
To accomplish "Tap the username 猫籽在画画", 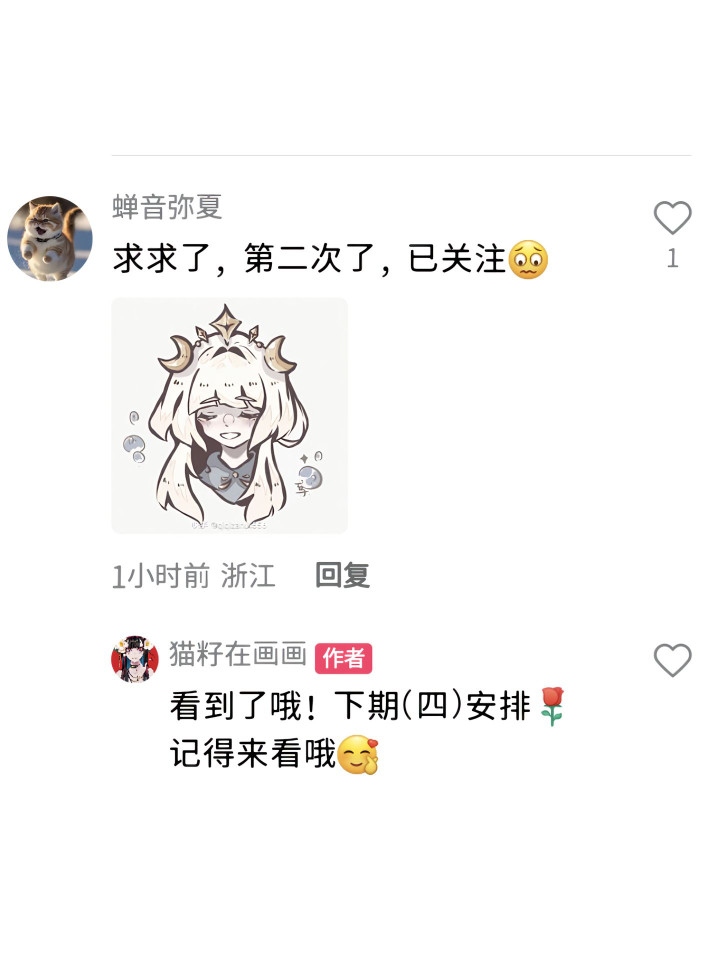I will click(238, 654).
